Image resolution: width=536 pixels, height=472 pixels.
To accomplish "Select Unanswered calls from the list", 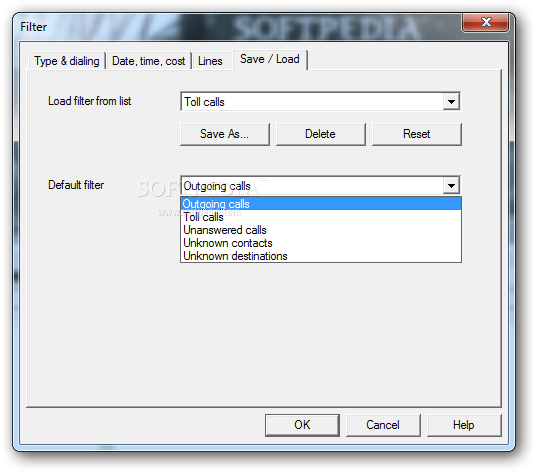I will coord(321,230).
